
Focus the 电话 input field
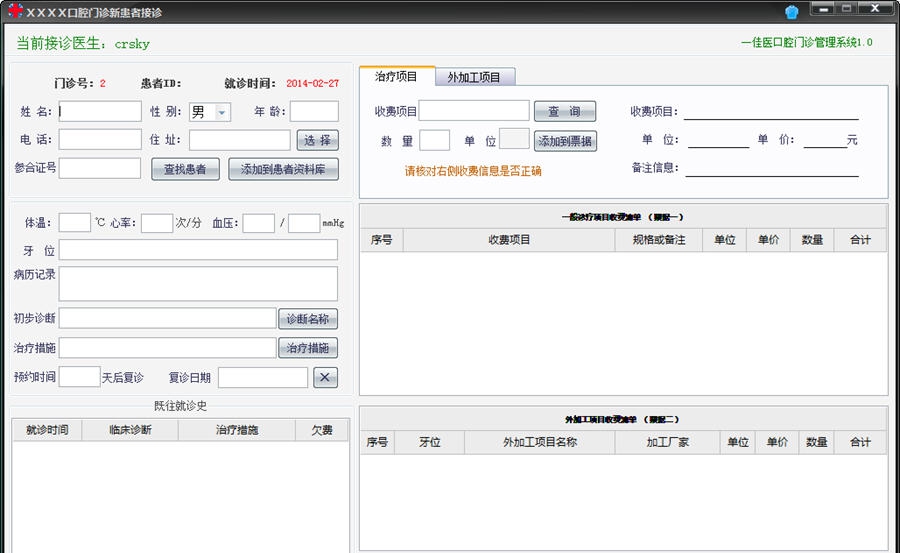(100, 140)
